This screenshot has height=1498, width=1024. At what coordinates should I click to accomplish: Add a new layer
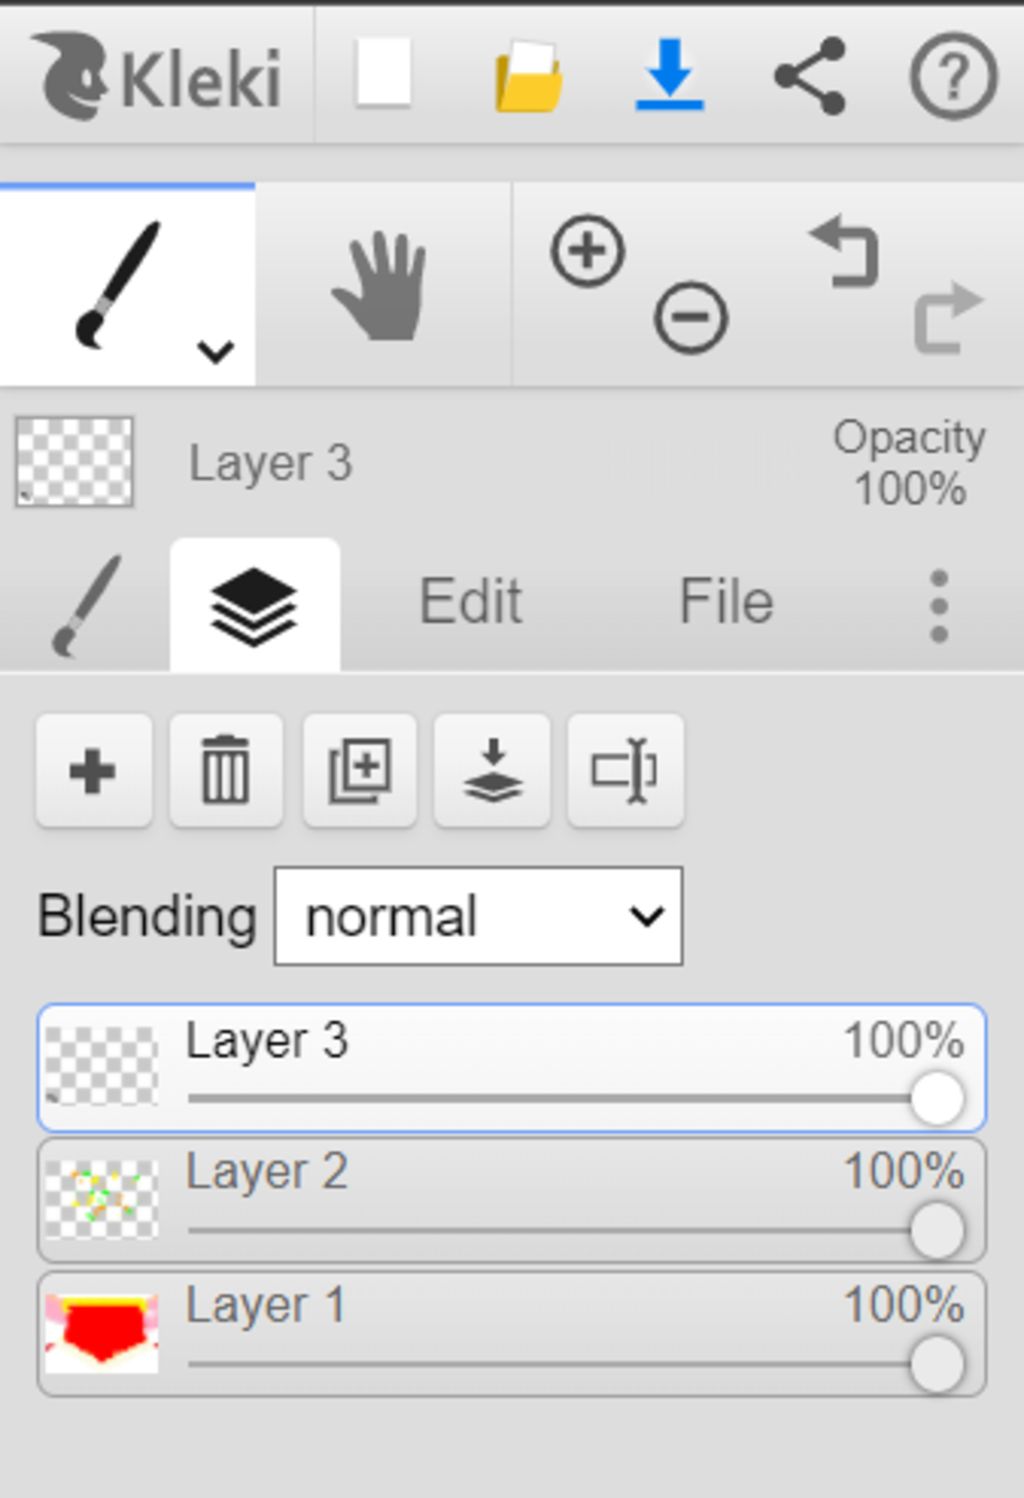click(x=94, y=771)
